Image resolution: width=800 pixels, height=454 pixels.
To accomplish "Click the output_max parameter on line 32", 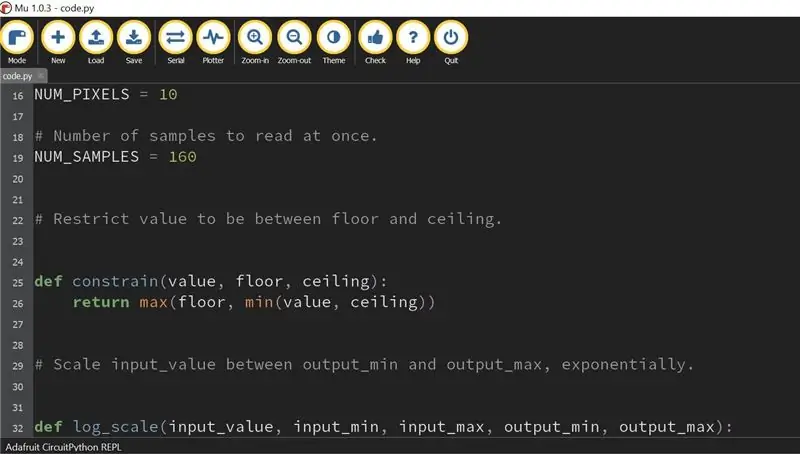I will tap(667, 427).
